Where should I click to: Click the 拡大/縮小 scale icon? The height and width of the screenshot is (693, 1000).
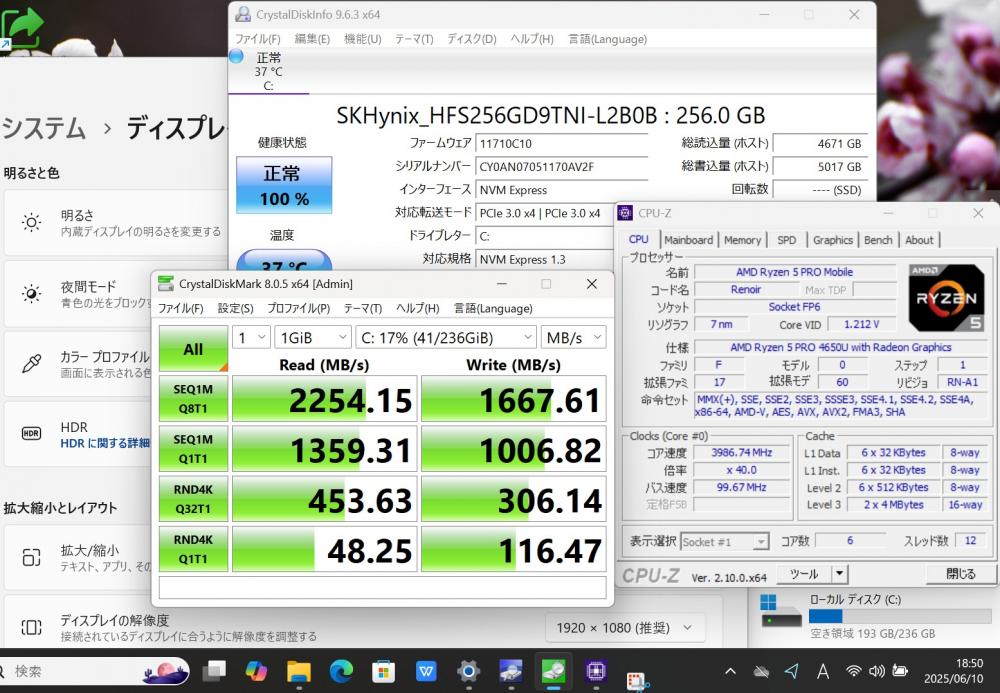click(31, 557)
